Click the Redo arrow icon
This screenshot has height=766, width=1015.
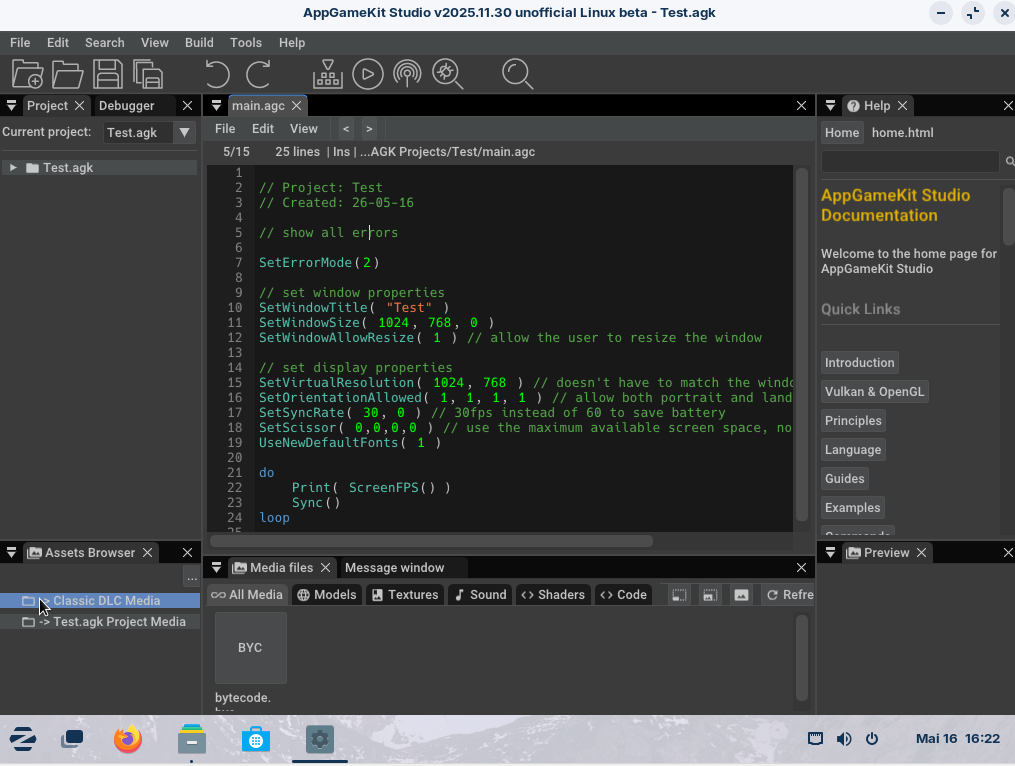[x=258, y=74]
